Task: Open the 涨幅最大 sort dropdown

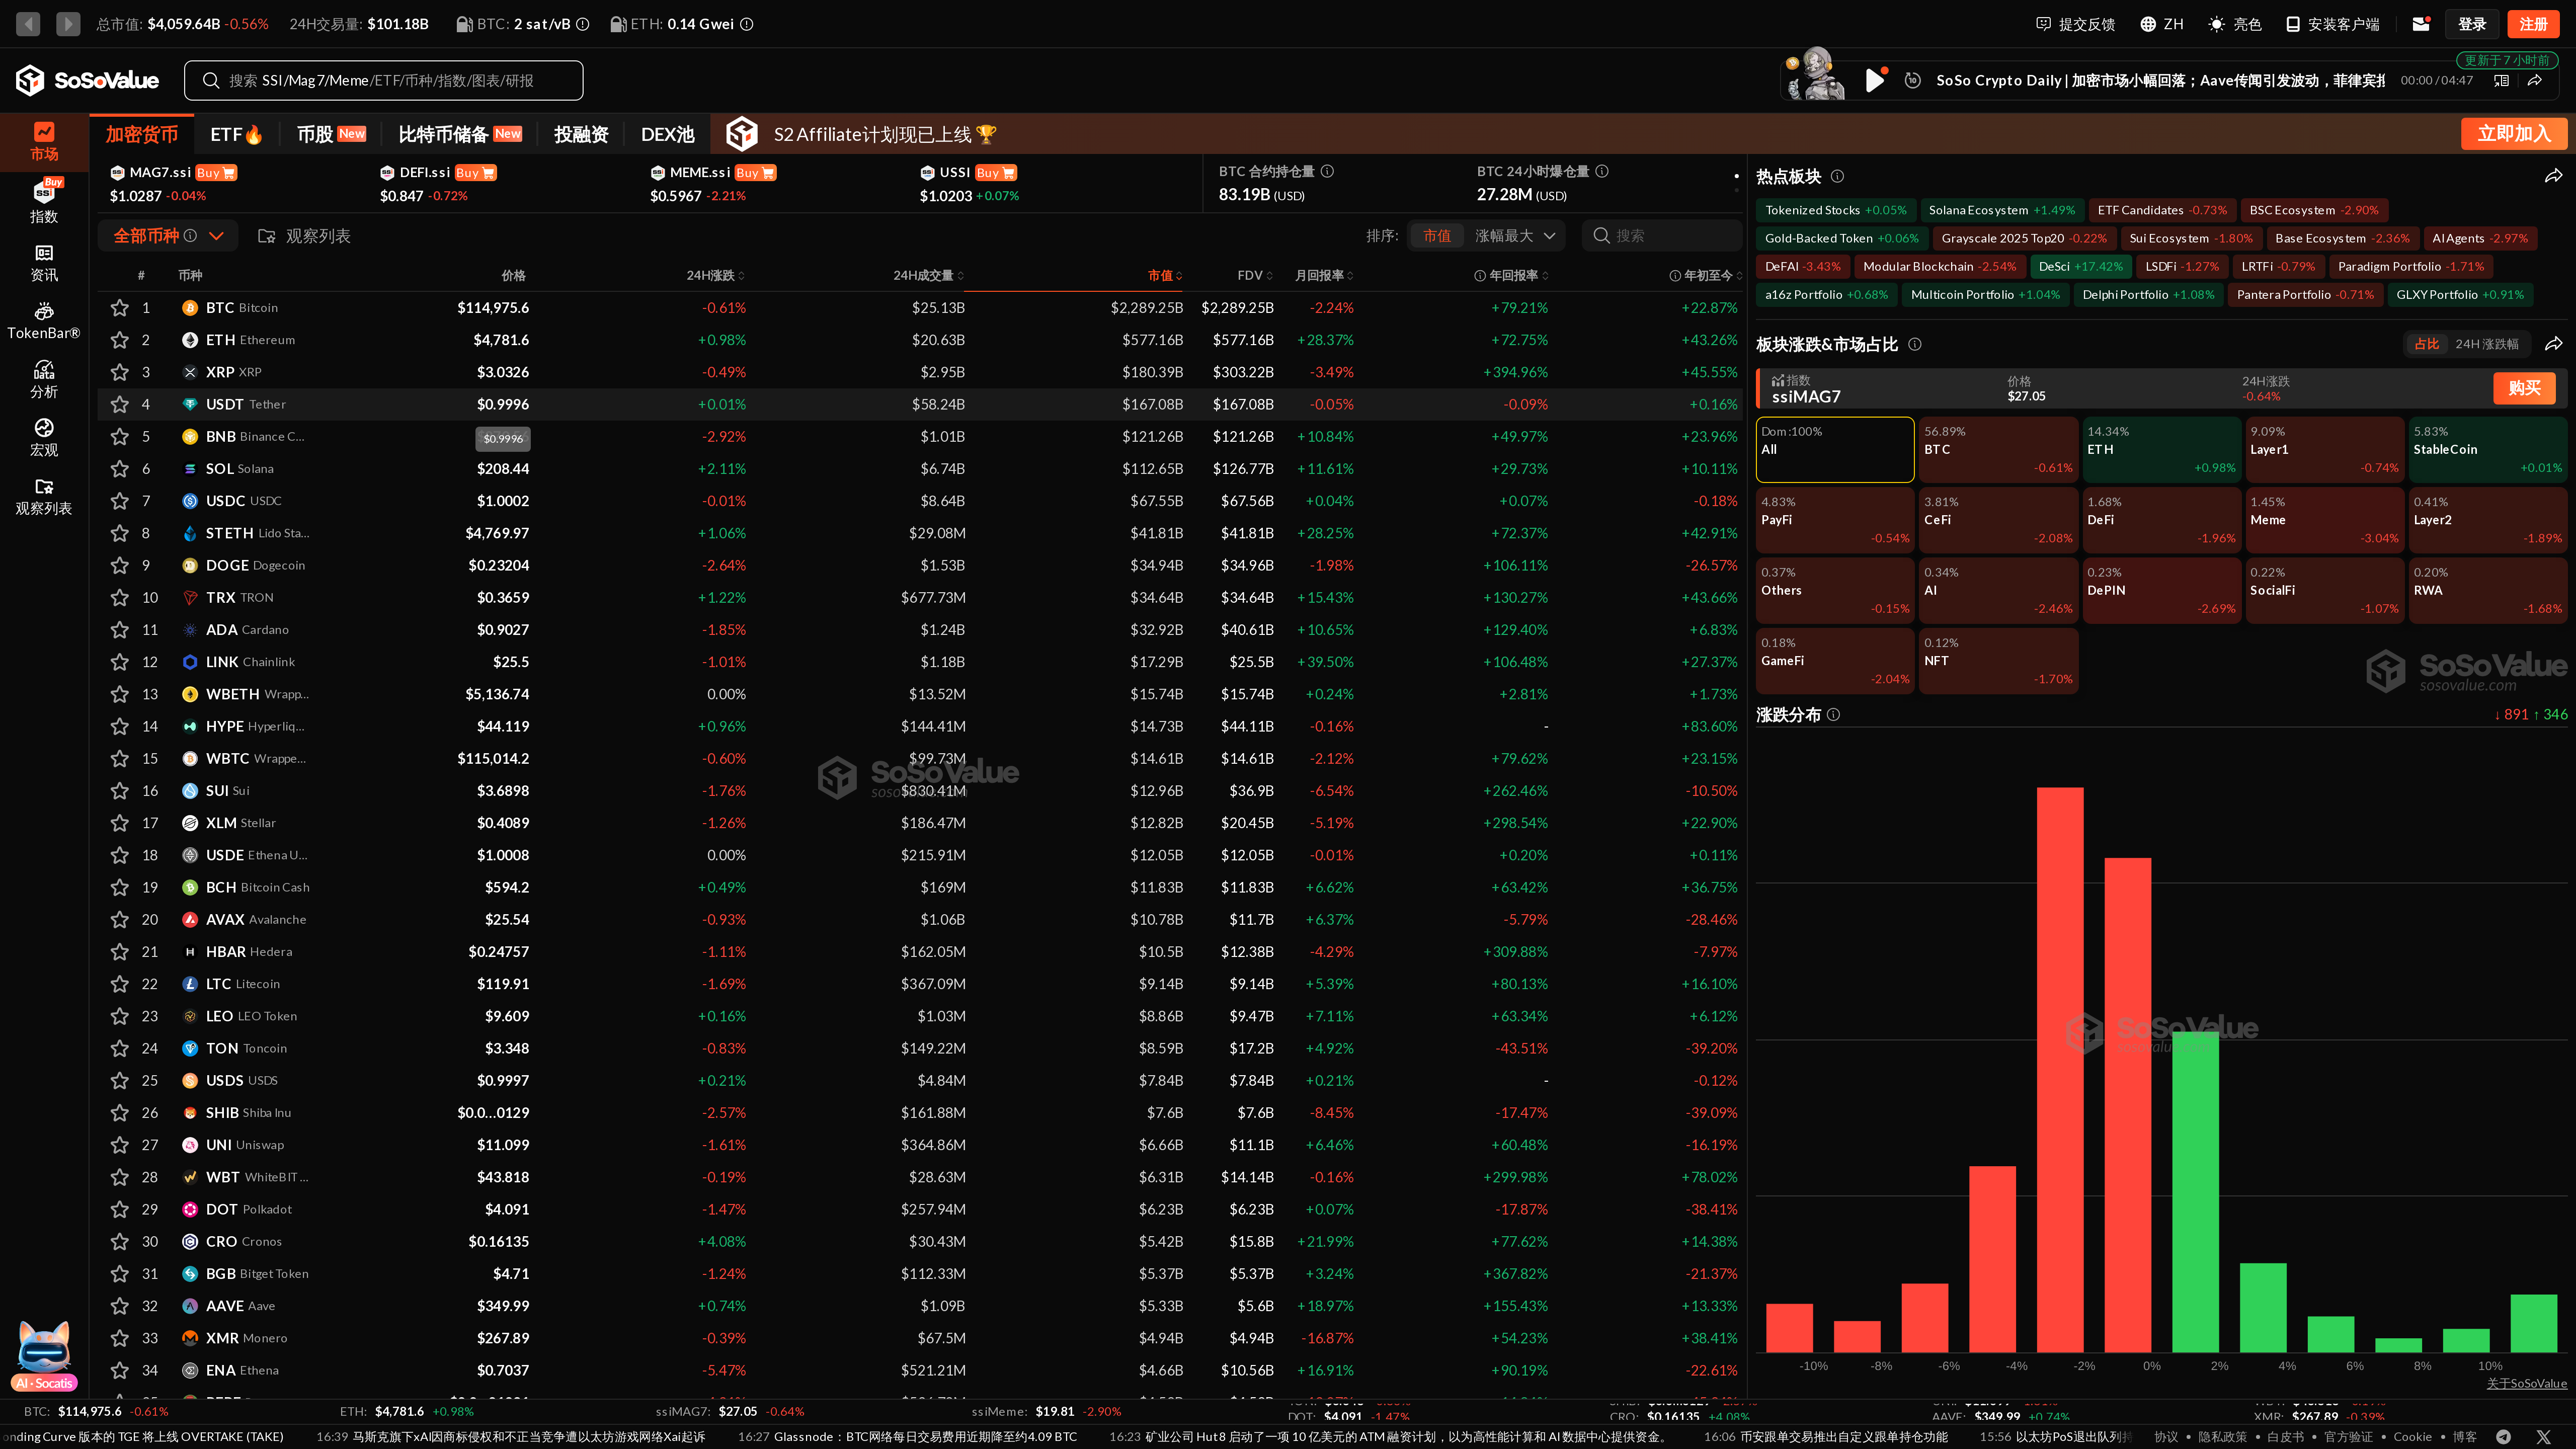Action: (x=1515, y=236)
